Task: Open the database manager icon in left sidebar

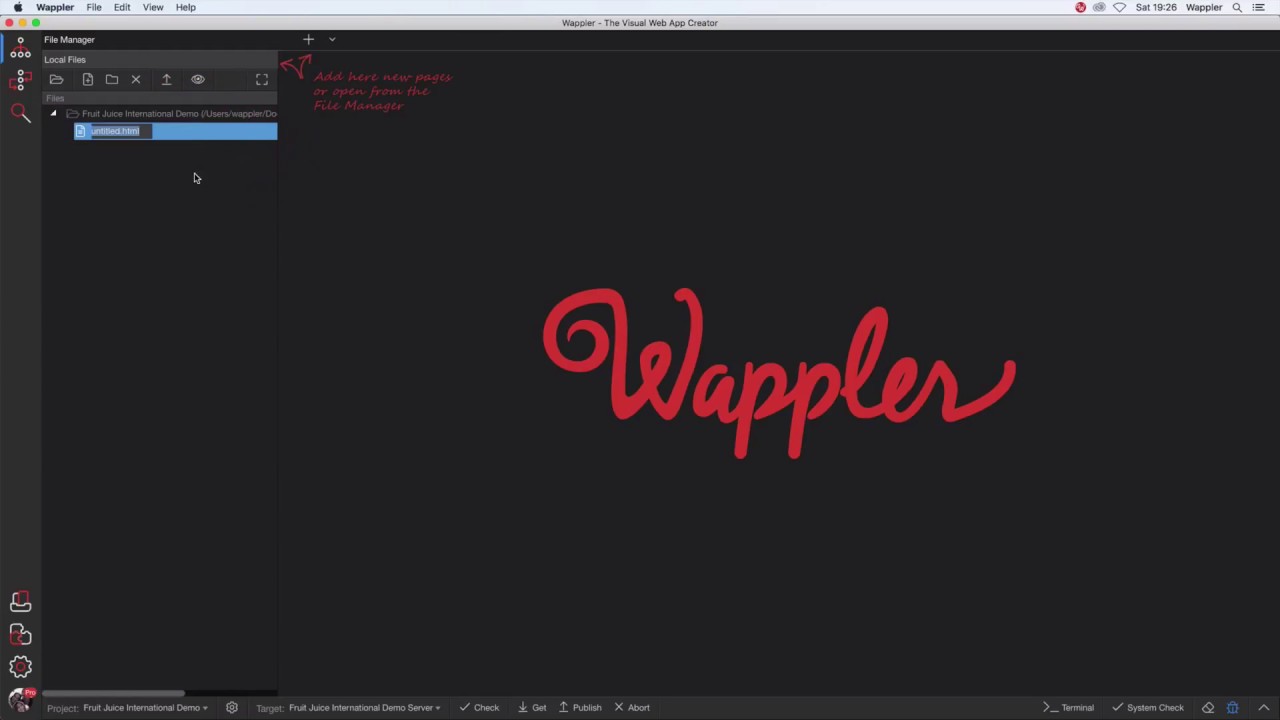Action: click(20, 601)
